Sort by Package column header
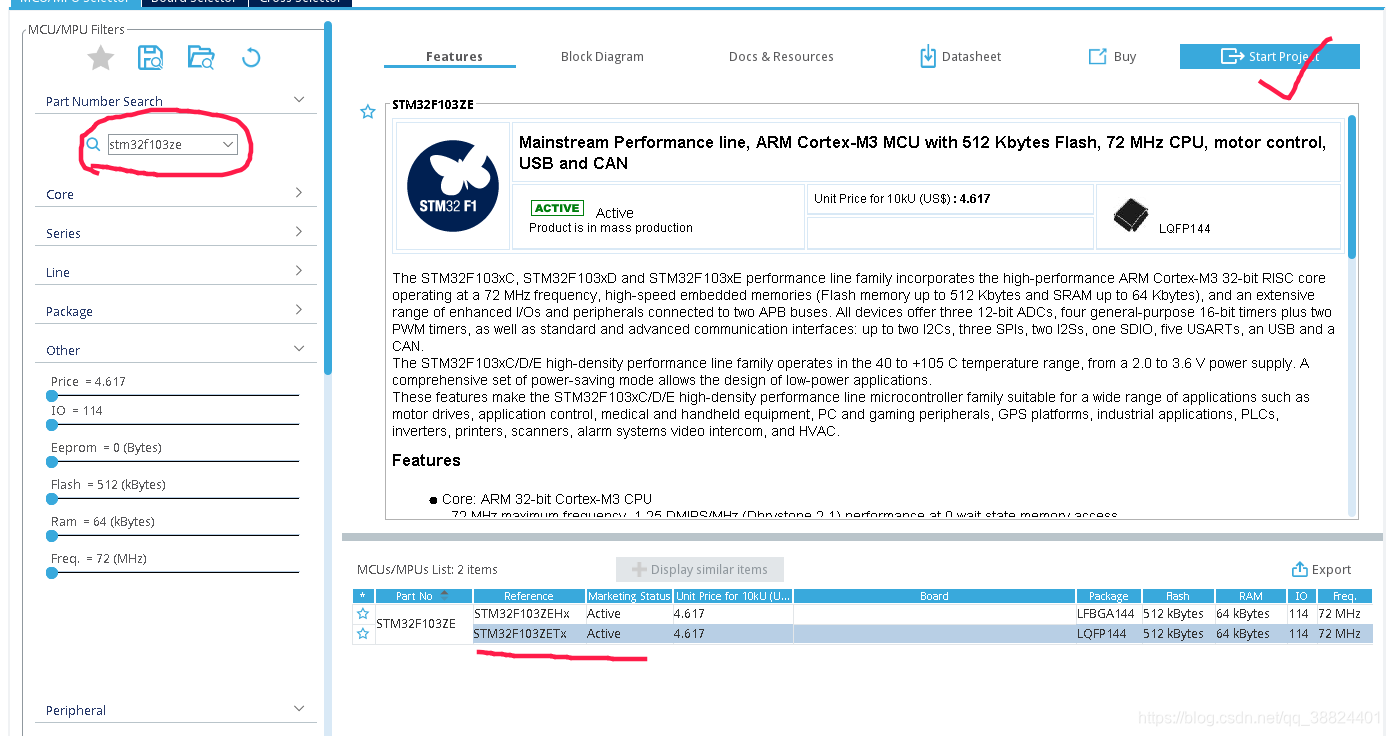The width and height of the screenshot is (1389, 736). coord(1108,596)
